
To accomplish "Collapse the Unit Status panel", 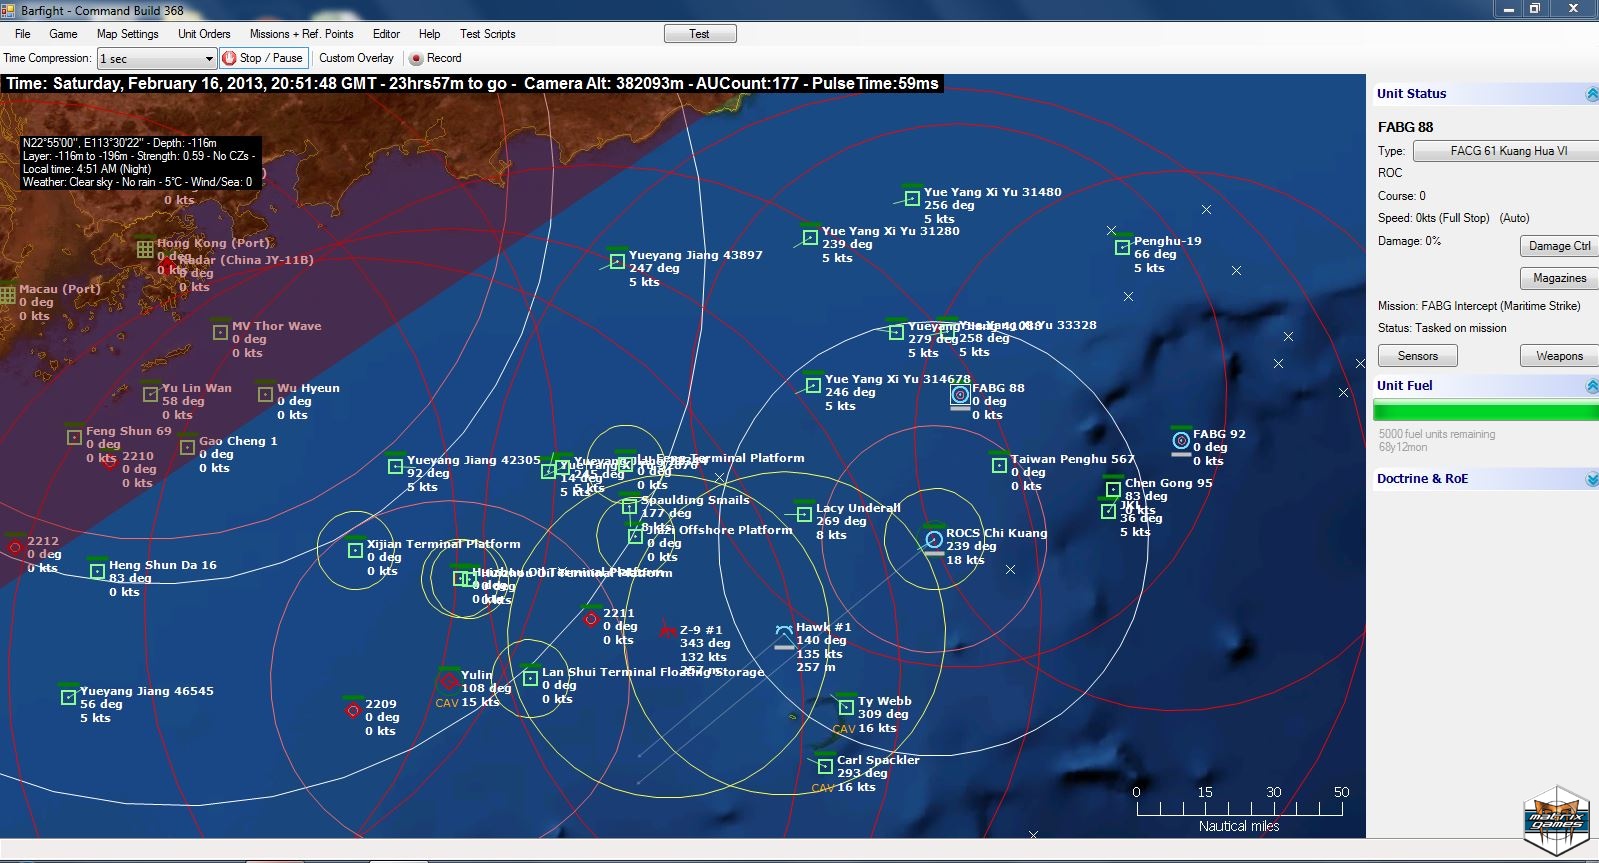I will tap(1591, 94).
